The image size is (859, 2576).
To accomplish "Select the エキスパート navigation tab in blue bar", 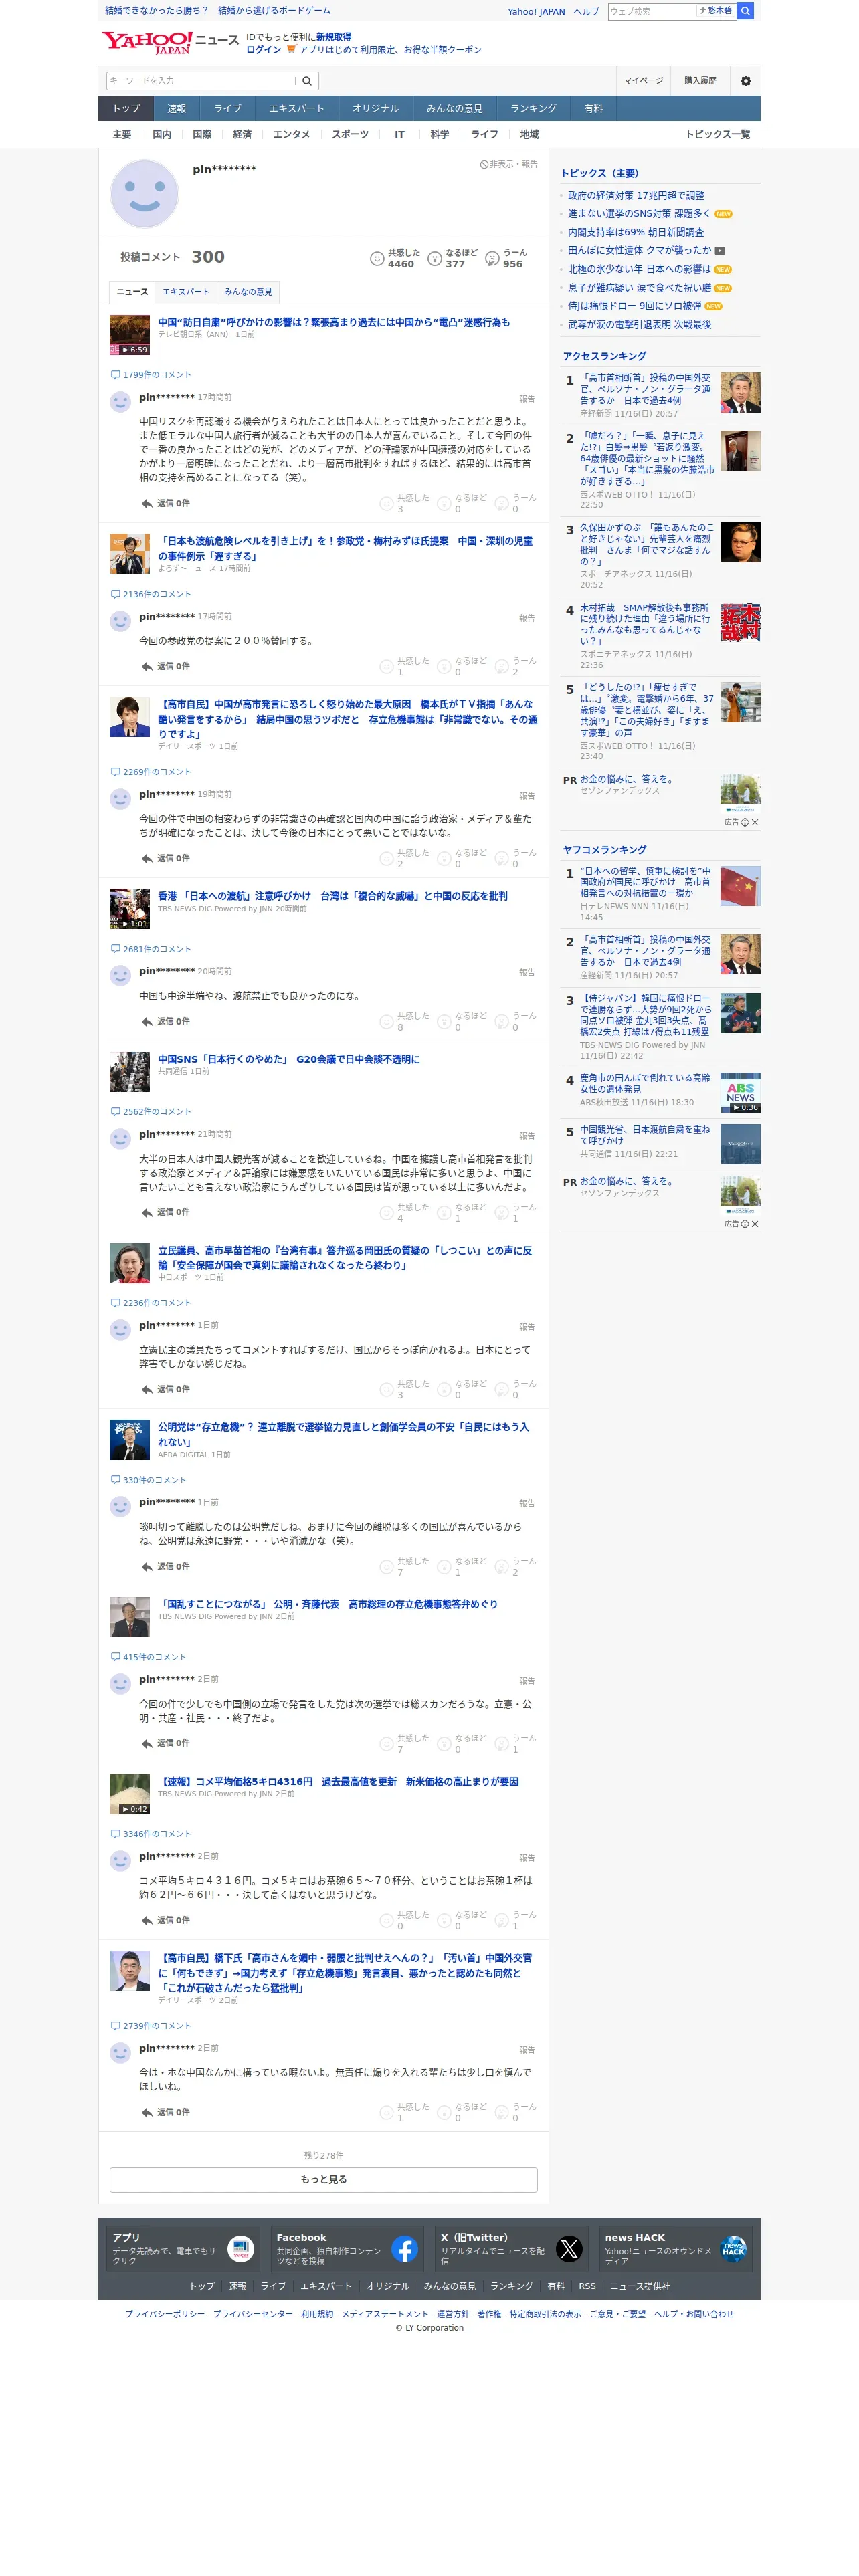I will pyautogui.click(x=296, y=108).
